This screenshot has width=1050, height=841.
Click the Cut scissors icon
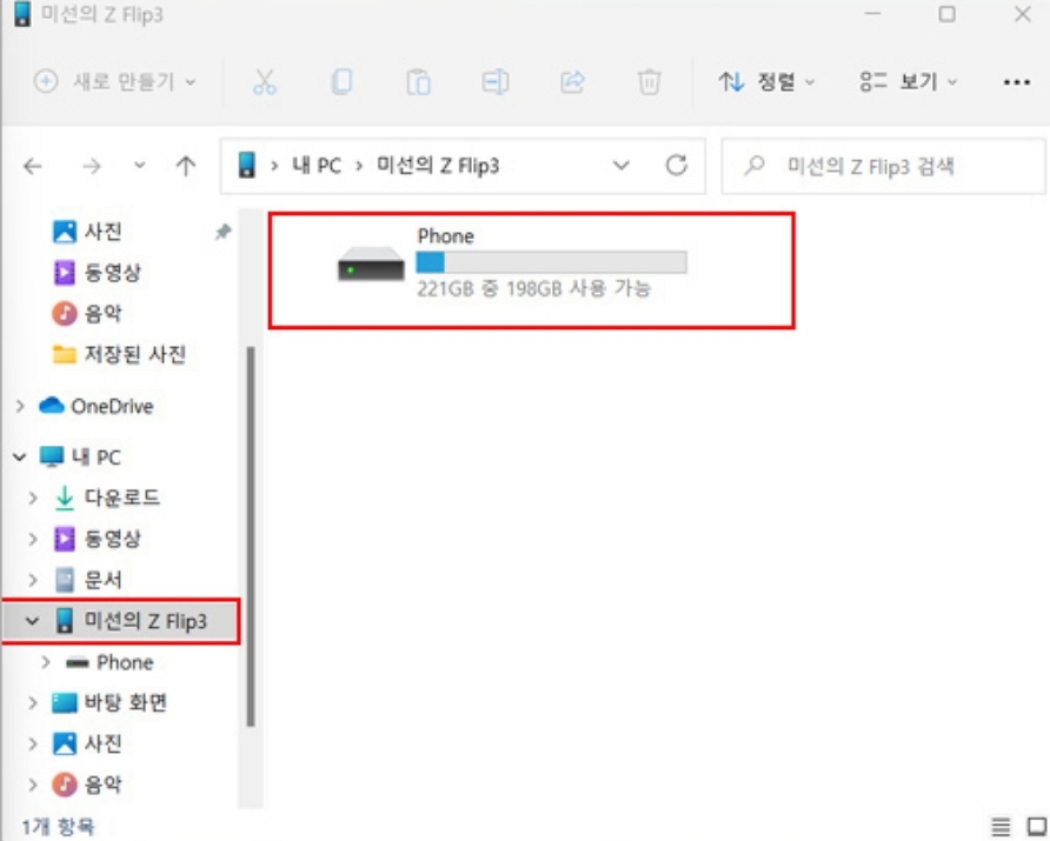265,82
